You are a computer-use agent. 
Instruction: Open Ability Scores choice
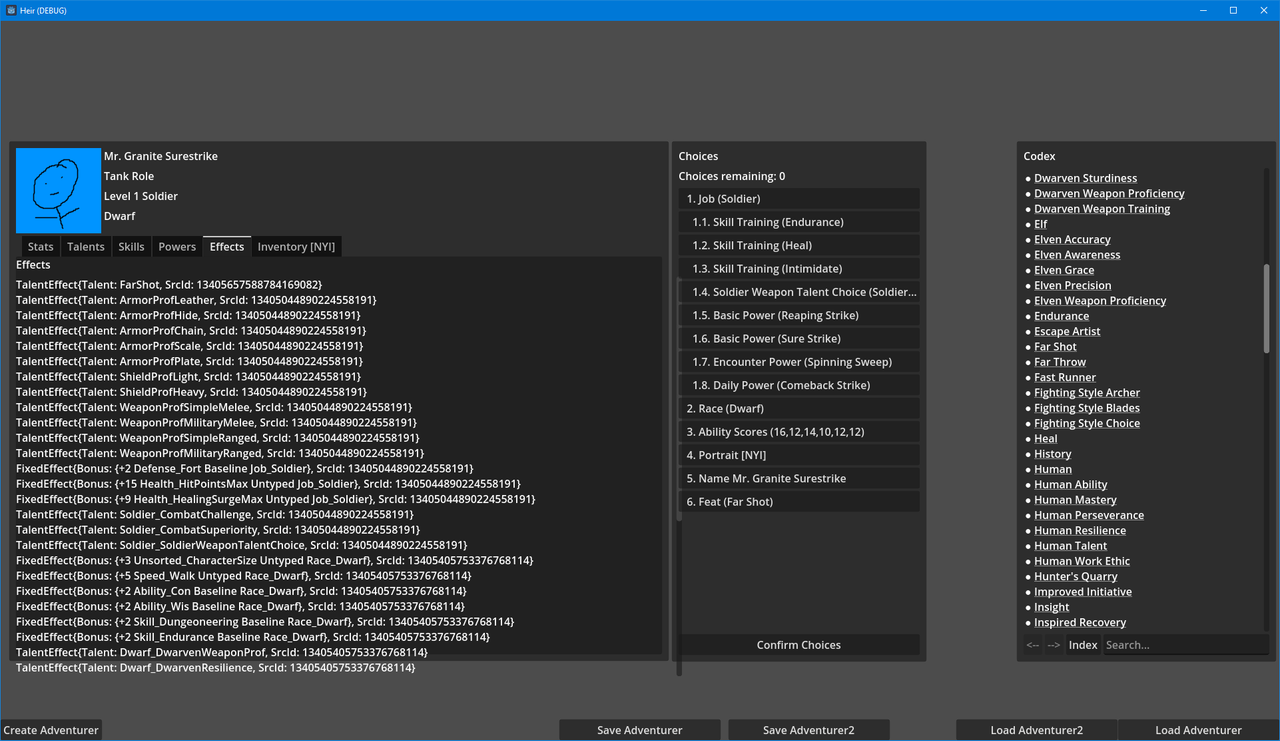[x=799, y=432]
